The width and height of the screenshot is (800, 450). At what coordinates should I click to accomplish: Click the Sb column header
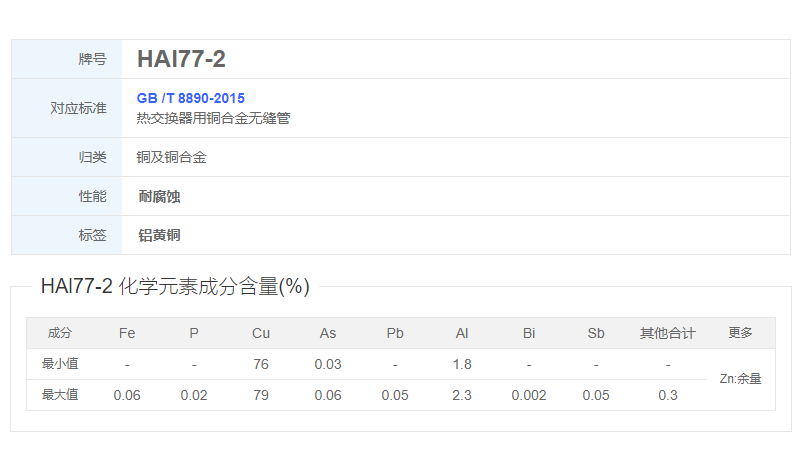coord(596,333)
